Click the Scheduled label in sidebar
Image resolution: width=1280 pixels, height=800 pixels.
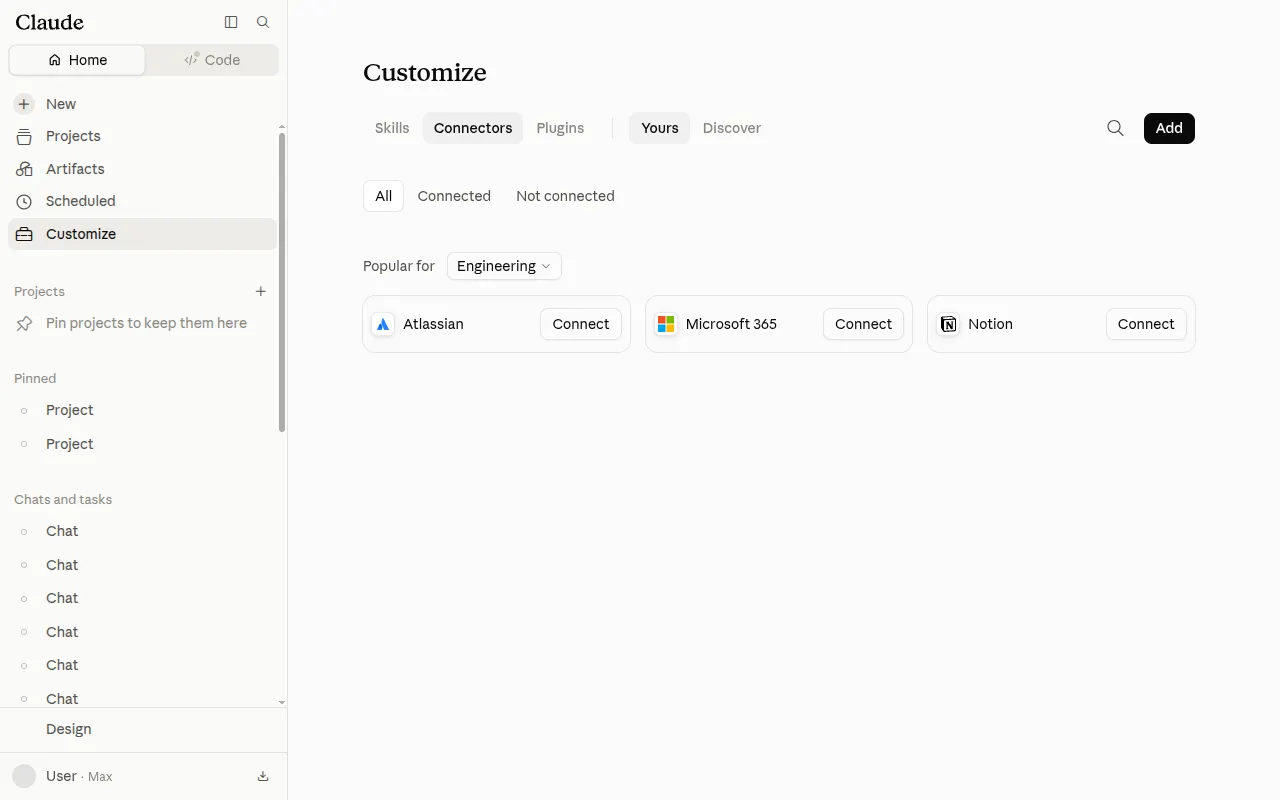(81, 201)
